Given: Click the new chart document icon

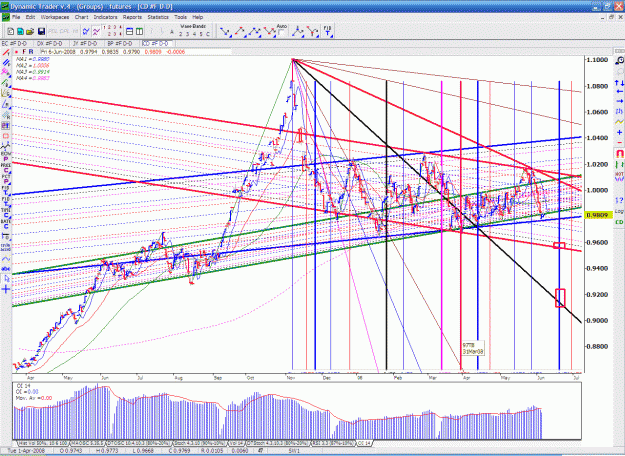Looking at the screenshot, I should click(x=11, y=31).
